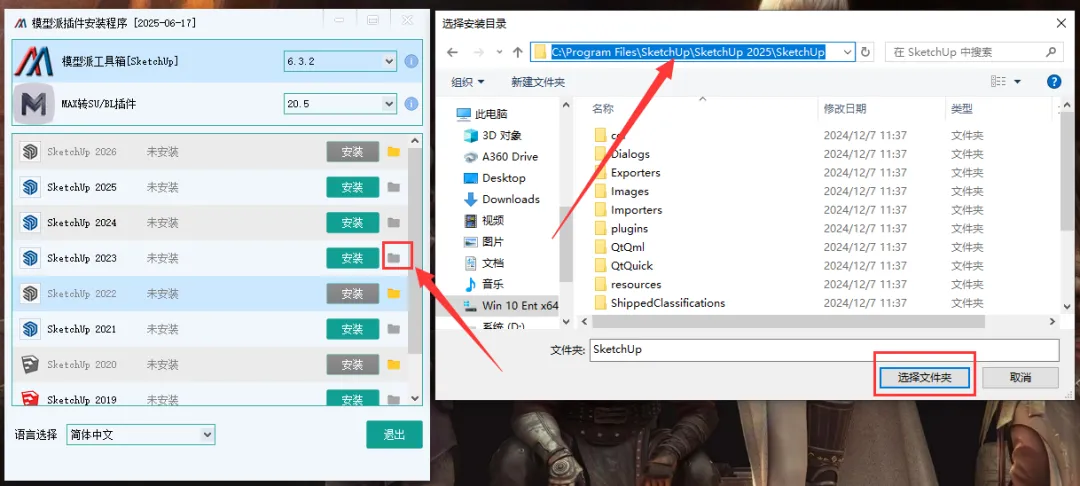Open the folder icon for SketchUp 2025
1080x486 pixels.
[x=393, y=187]
